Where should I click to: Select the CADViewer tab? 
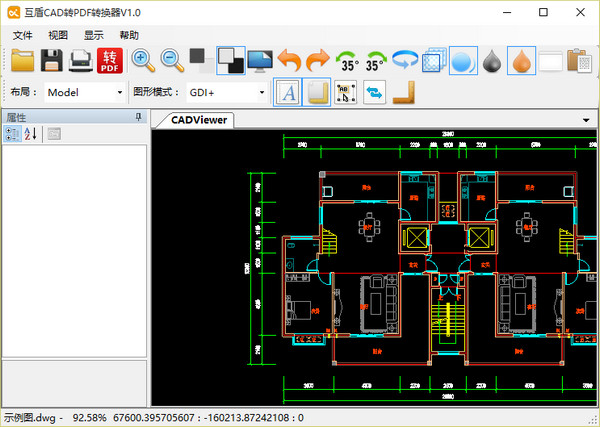click(194, 120)
